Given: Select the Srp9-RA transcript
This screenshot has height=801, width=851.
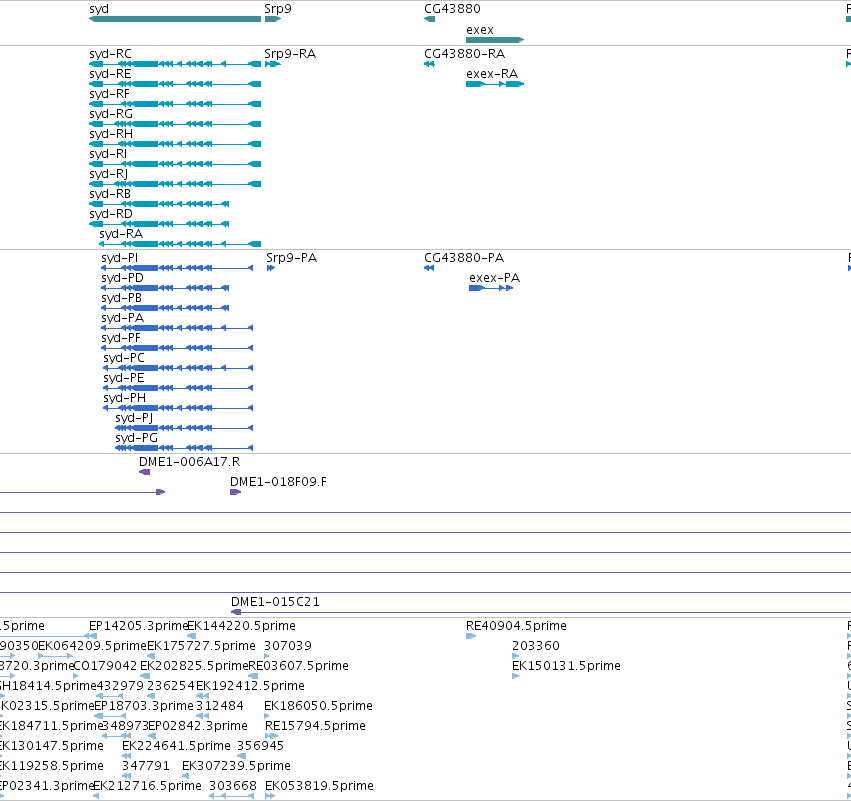Looking at the screenshot, I should [272, 64].
